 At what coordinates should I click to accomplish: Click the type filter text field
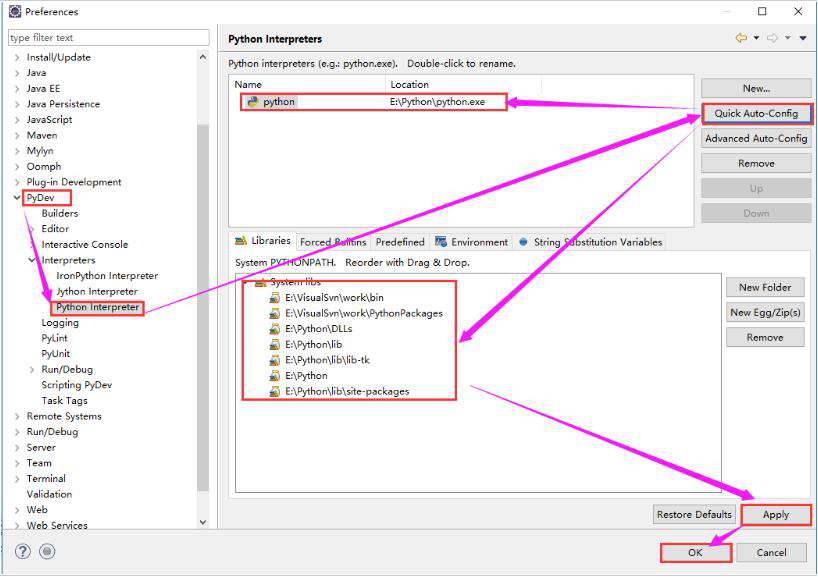coord(109,38)
